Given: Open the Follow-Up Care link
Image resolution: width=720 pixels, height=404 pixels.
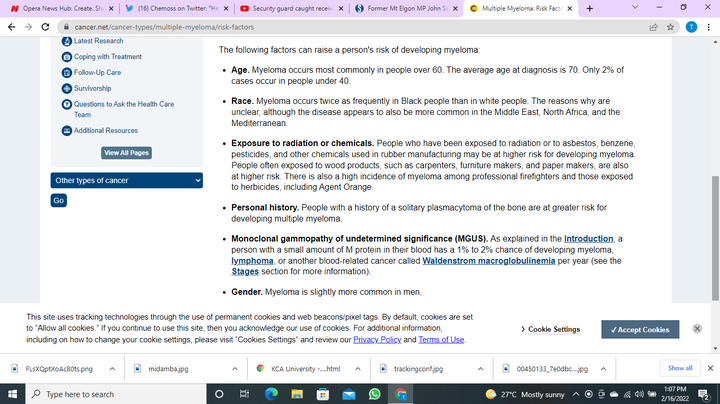Looking at the screenshot, I should (97, 73).
